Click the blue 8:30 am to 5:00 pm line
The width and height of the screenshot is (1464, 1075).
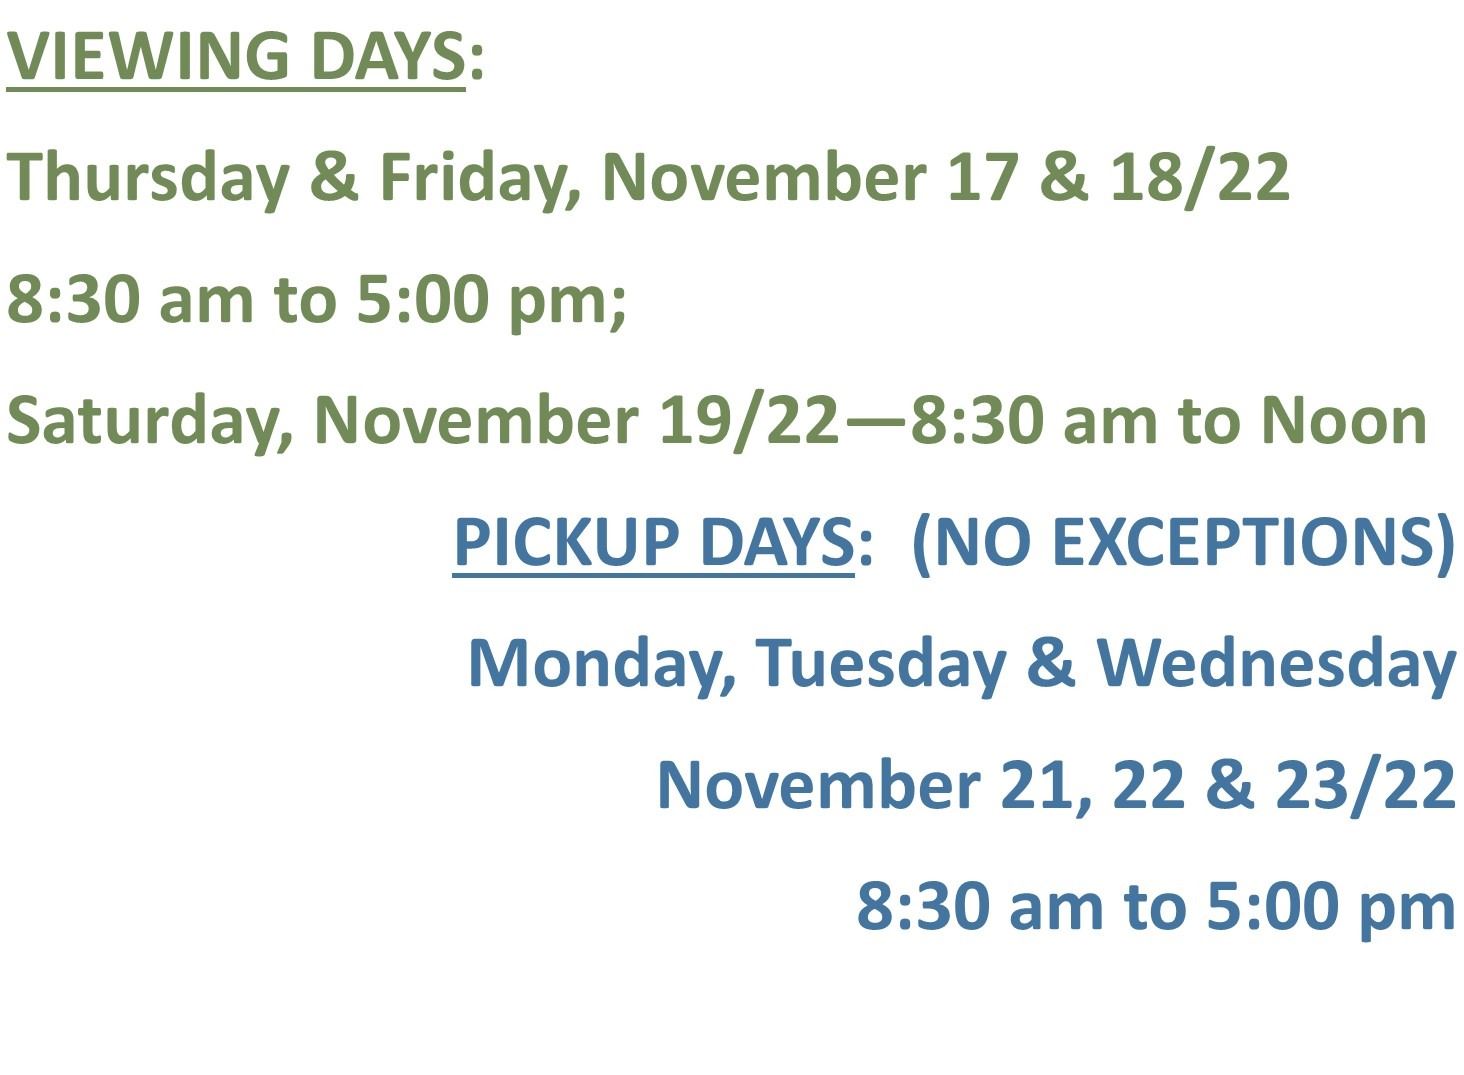tap(1156, 907)
